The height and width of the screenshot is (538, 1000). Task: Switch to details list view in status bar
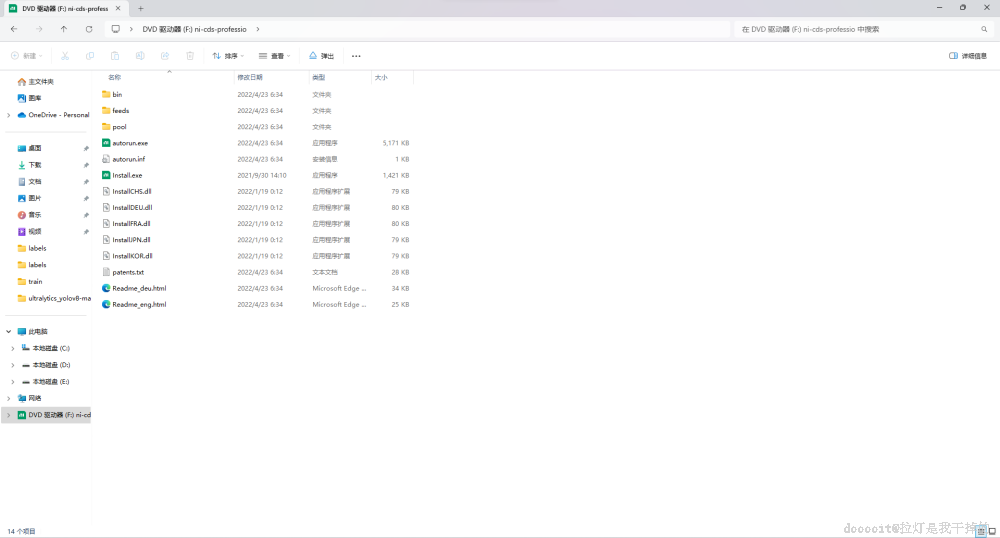pos(981,531)
